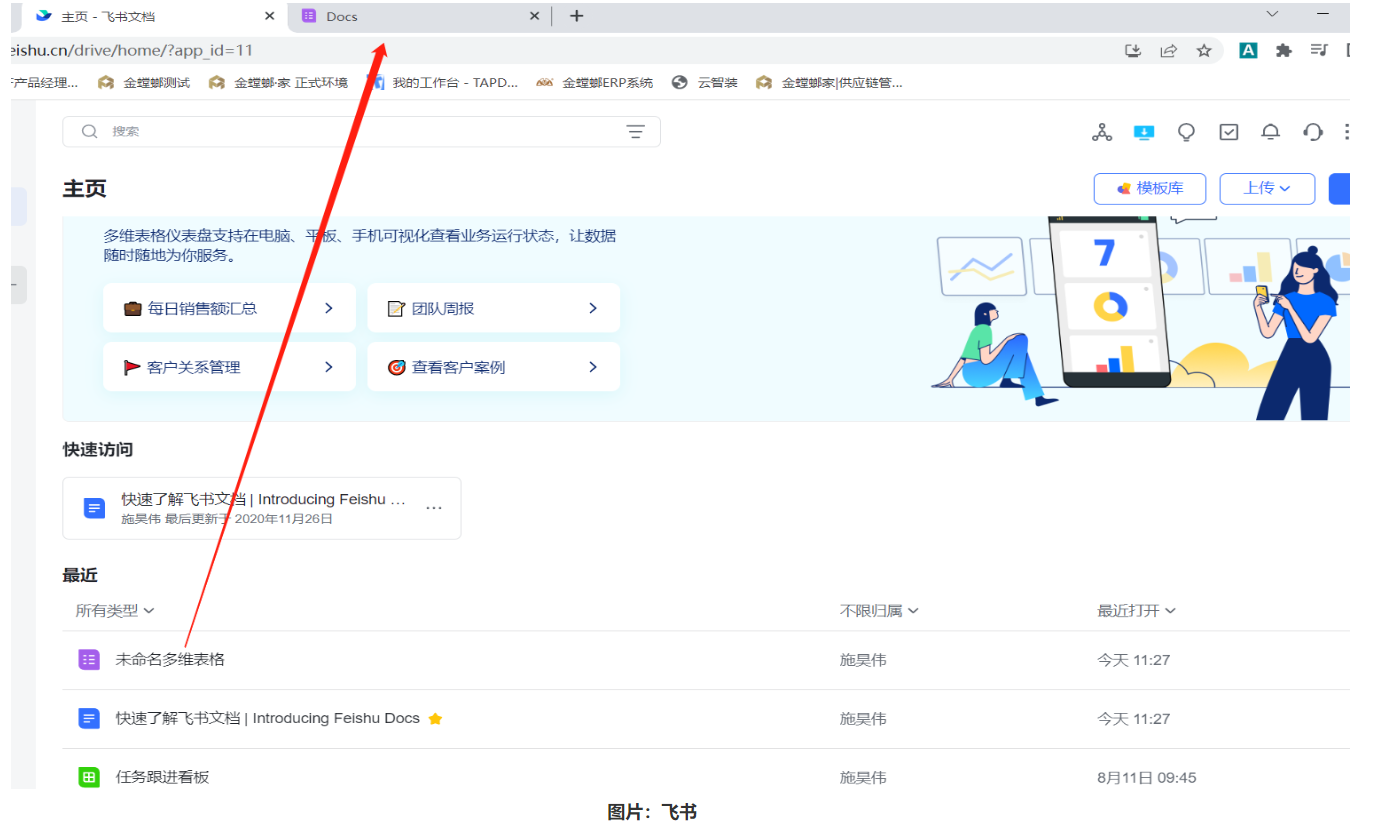The image size is (1389, 833).
Task: Expand the 最近打开 sort dropdown
Action: click(1136, 611)
